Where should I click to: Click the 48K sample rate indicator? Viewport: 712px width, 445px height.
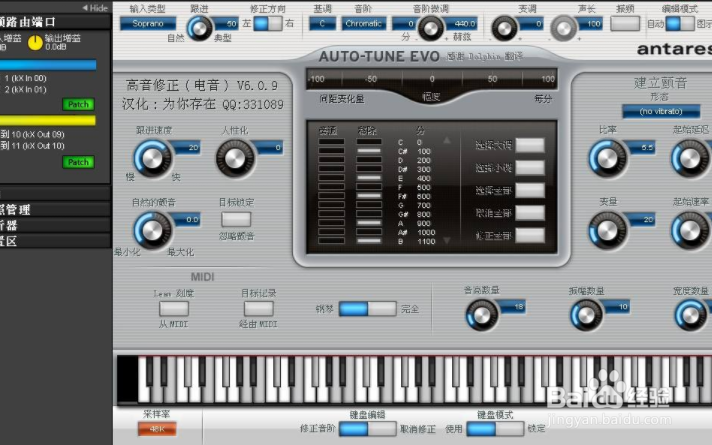point(157,429)
